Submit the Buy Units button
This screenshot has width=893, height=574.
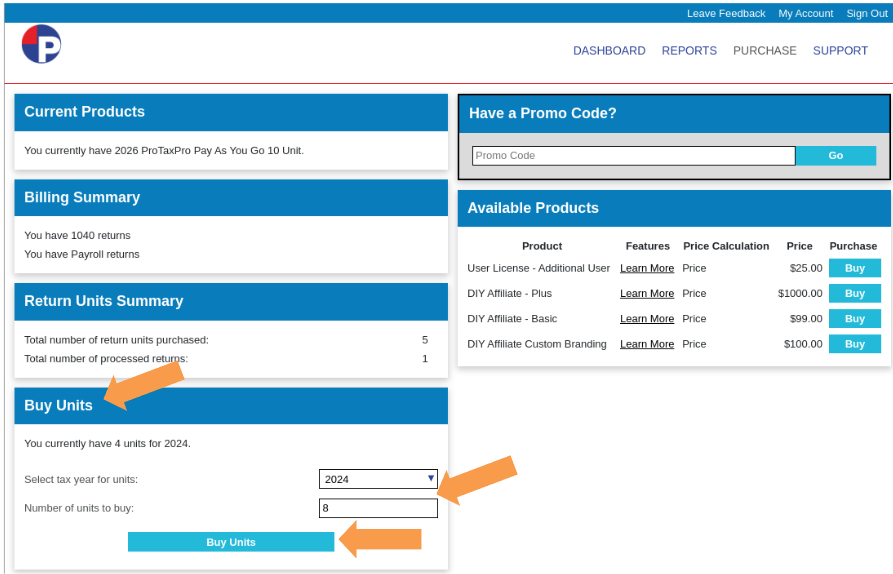231,542
